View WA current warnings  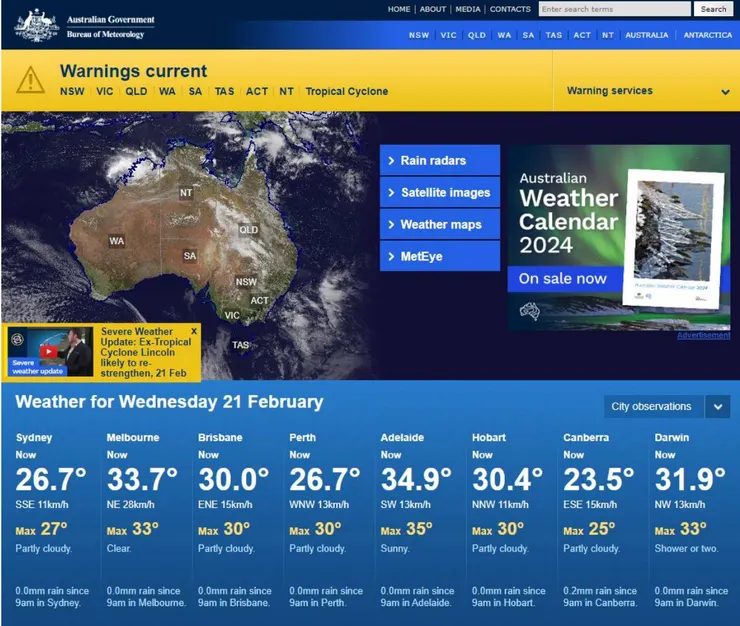point(167,91)
